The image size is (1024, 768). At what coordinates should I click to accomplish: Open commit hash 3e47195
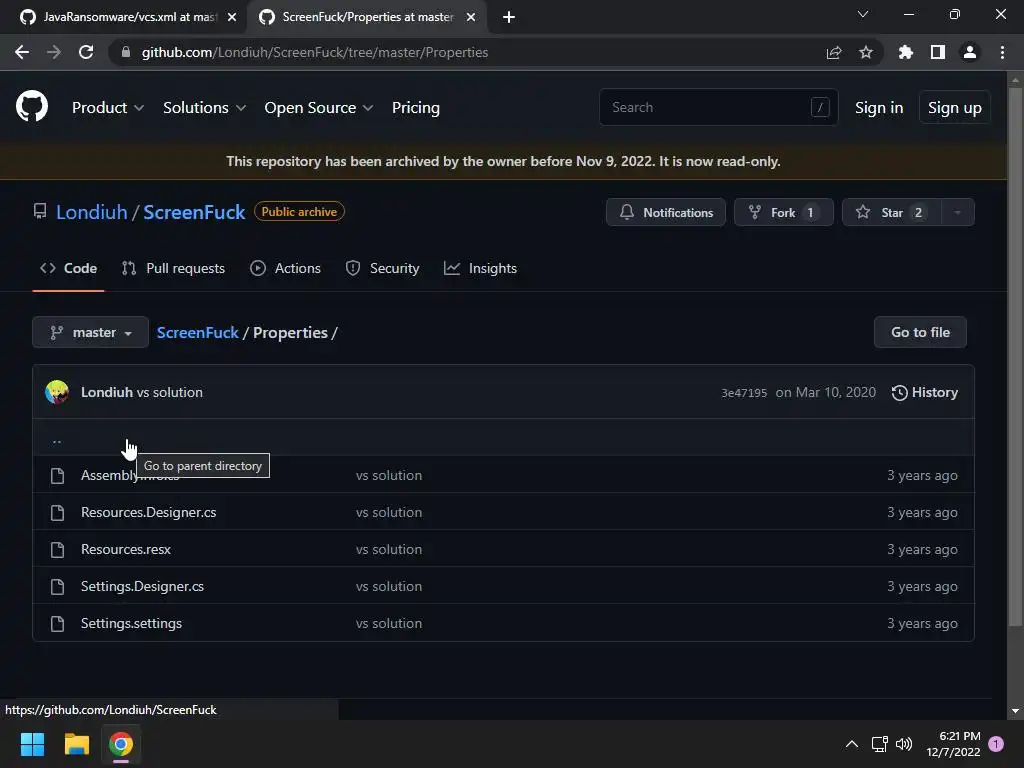pyautogui.click(x=744, y=392)
